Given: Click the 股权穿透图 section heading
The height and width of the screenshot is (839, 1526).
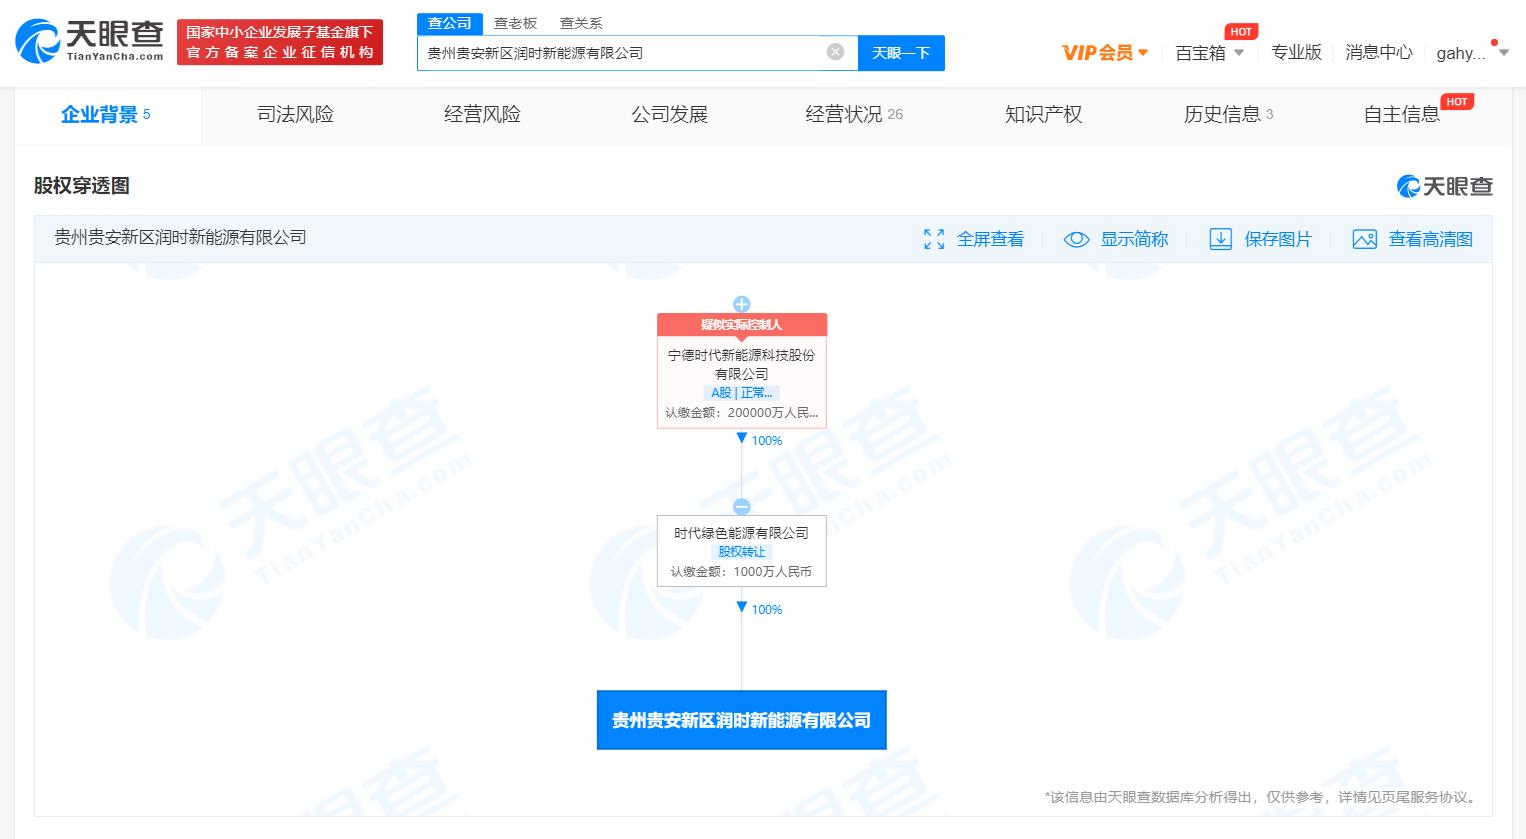Looking at the screenshot, I should [82, 186].
